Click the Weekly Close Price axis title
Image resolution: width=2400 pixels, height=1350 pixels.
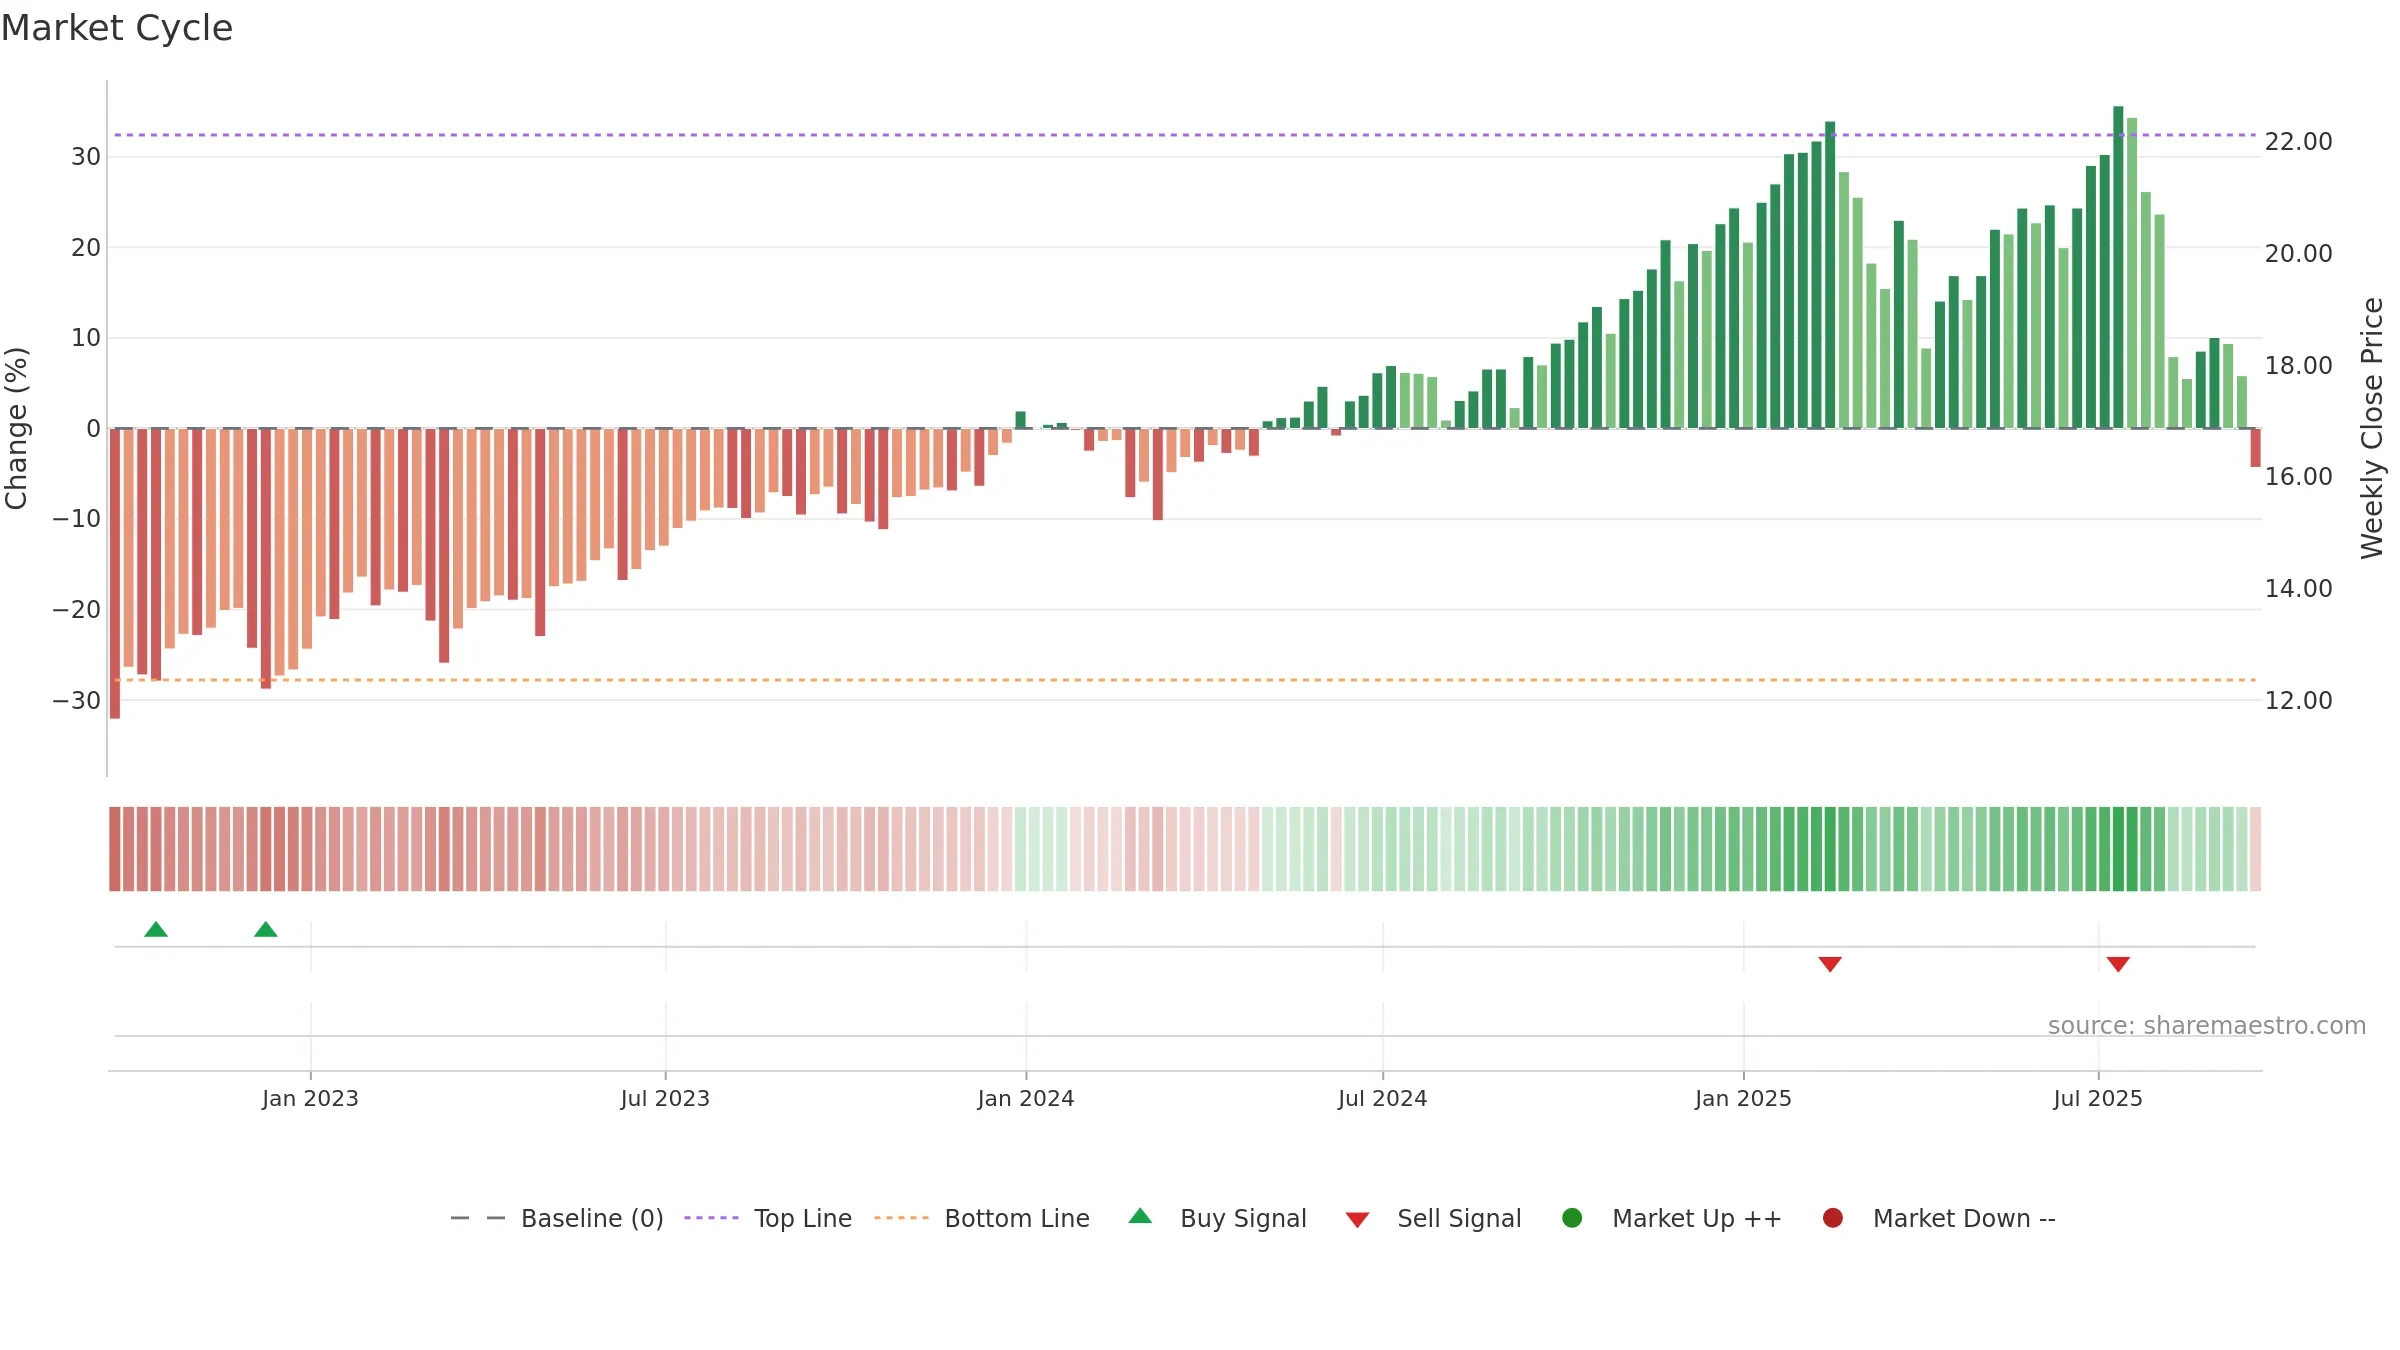click(2372, 428)
